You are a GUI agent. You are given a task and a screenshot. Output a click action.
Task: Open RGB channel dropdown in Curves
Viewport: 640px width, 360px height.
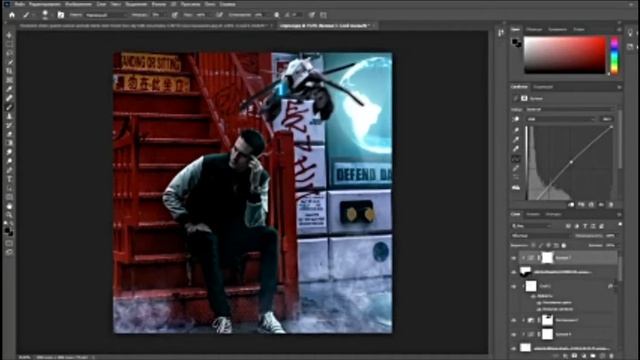(x=560, y=119)
